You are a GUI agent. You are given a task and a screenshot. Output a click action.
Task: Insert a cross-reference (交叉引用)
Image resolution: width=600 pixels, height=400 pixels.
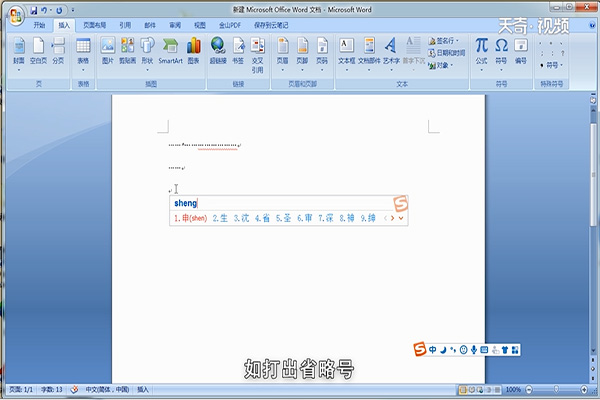[258, 55]
